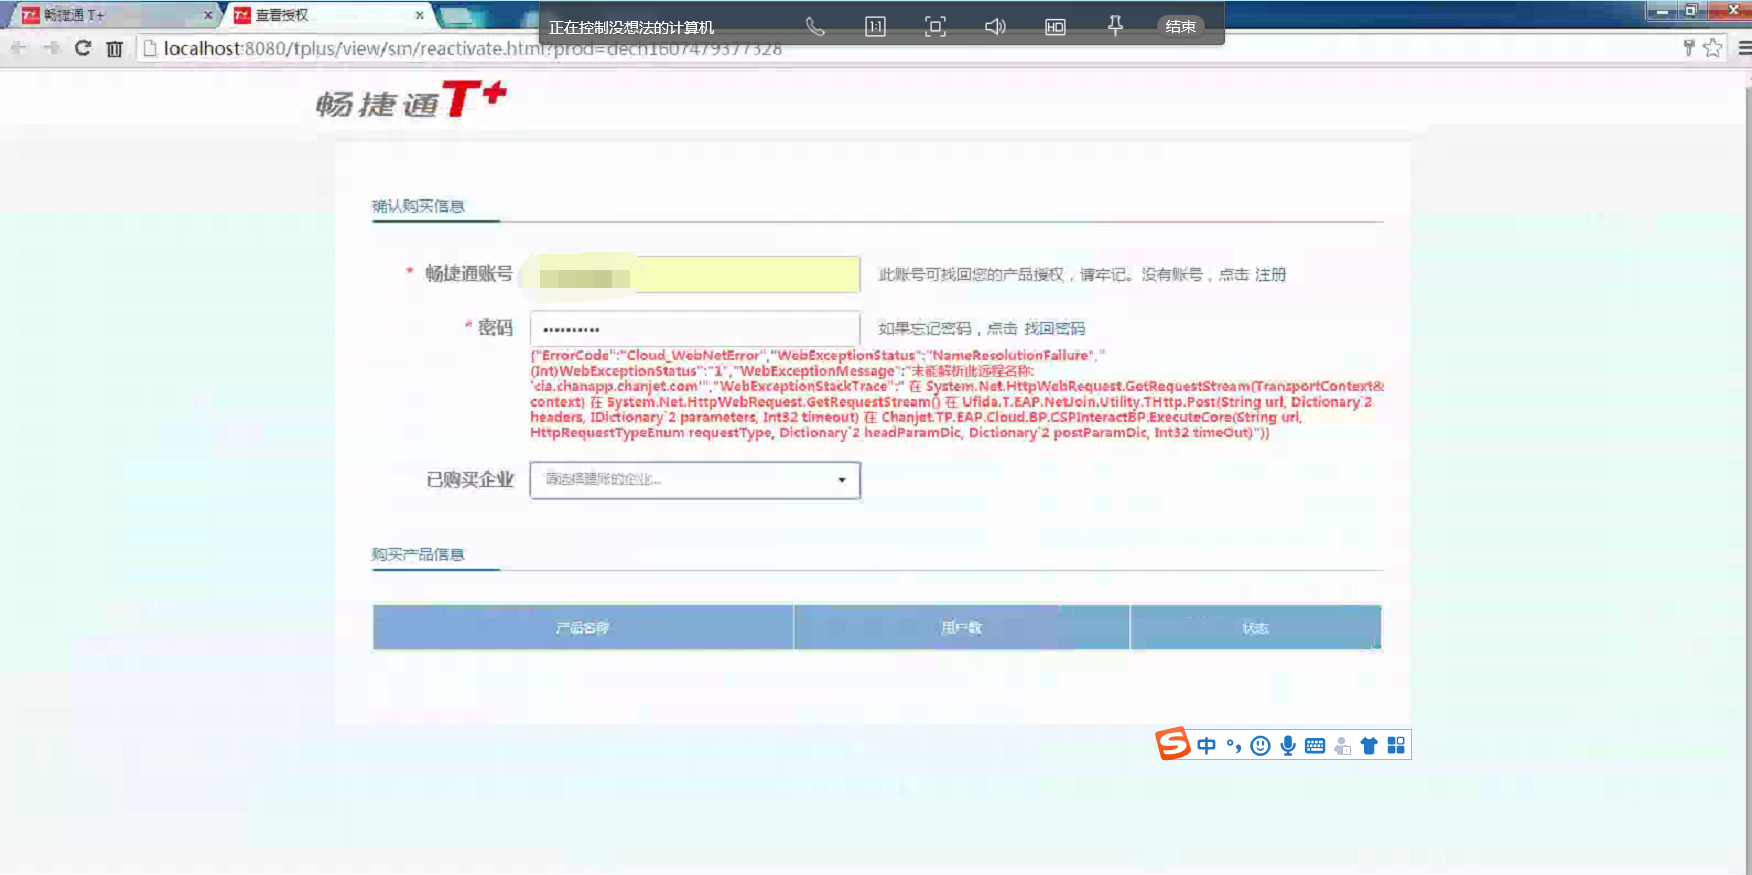
Task: Click the 确认购买信息 section heading
Action: tap(419, 206)
